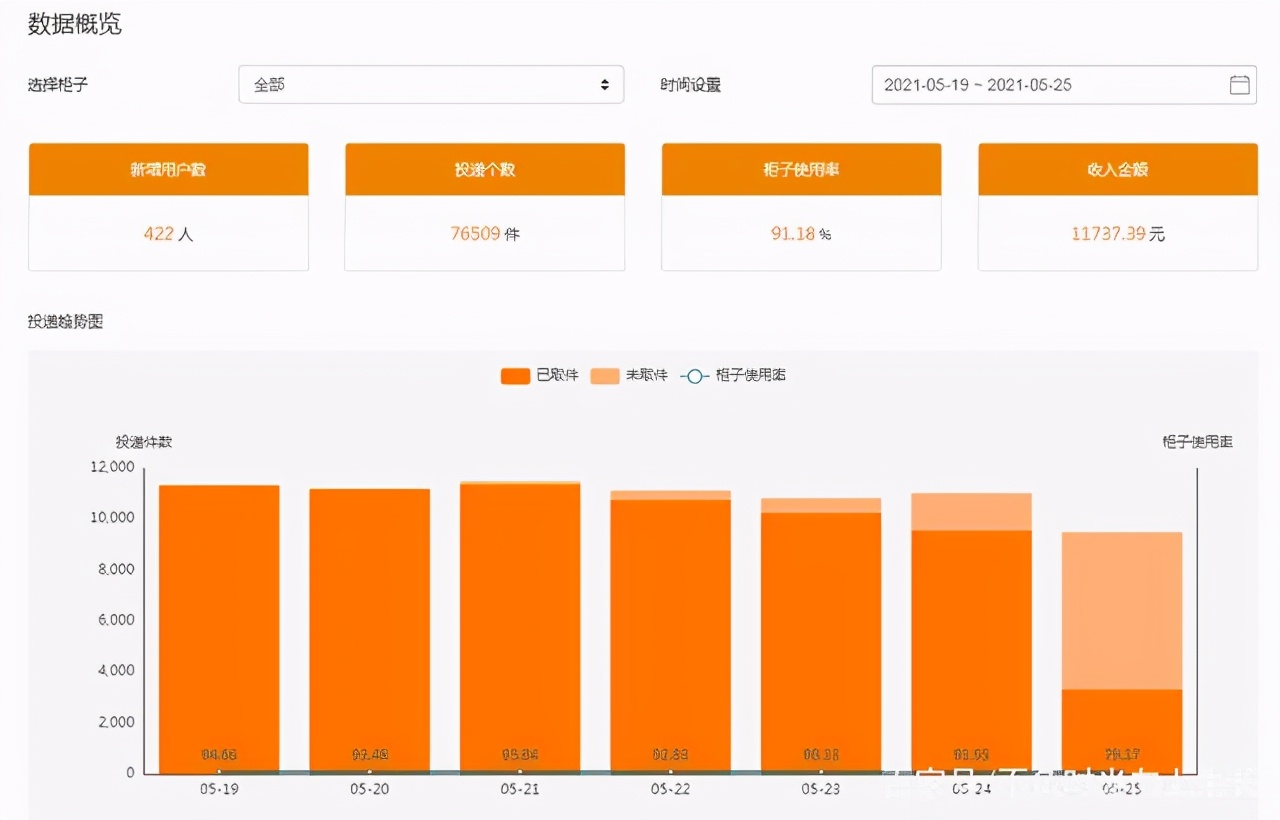Click the 选择柜子 label
Viewport: 1280px width, 820px height.
[x=58, y=85]
